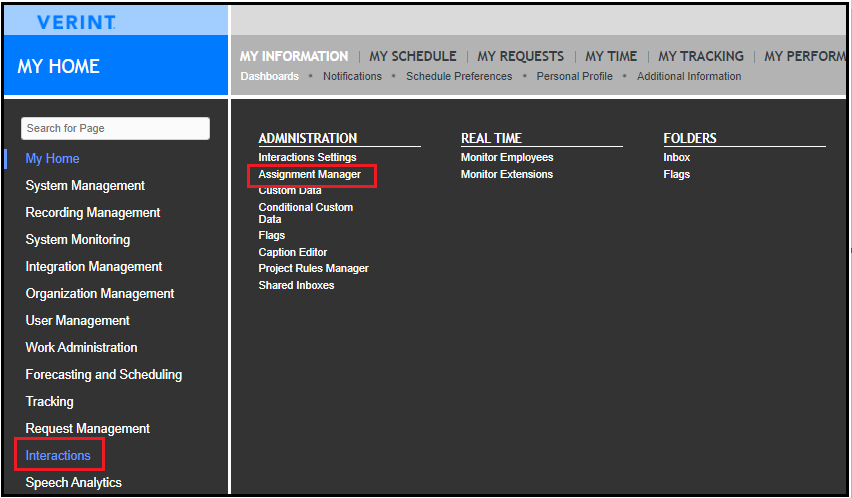Open Organization Management in sidebar
The width and height of the screenshot is (852, 498).
click(x=99, y=294)
